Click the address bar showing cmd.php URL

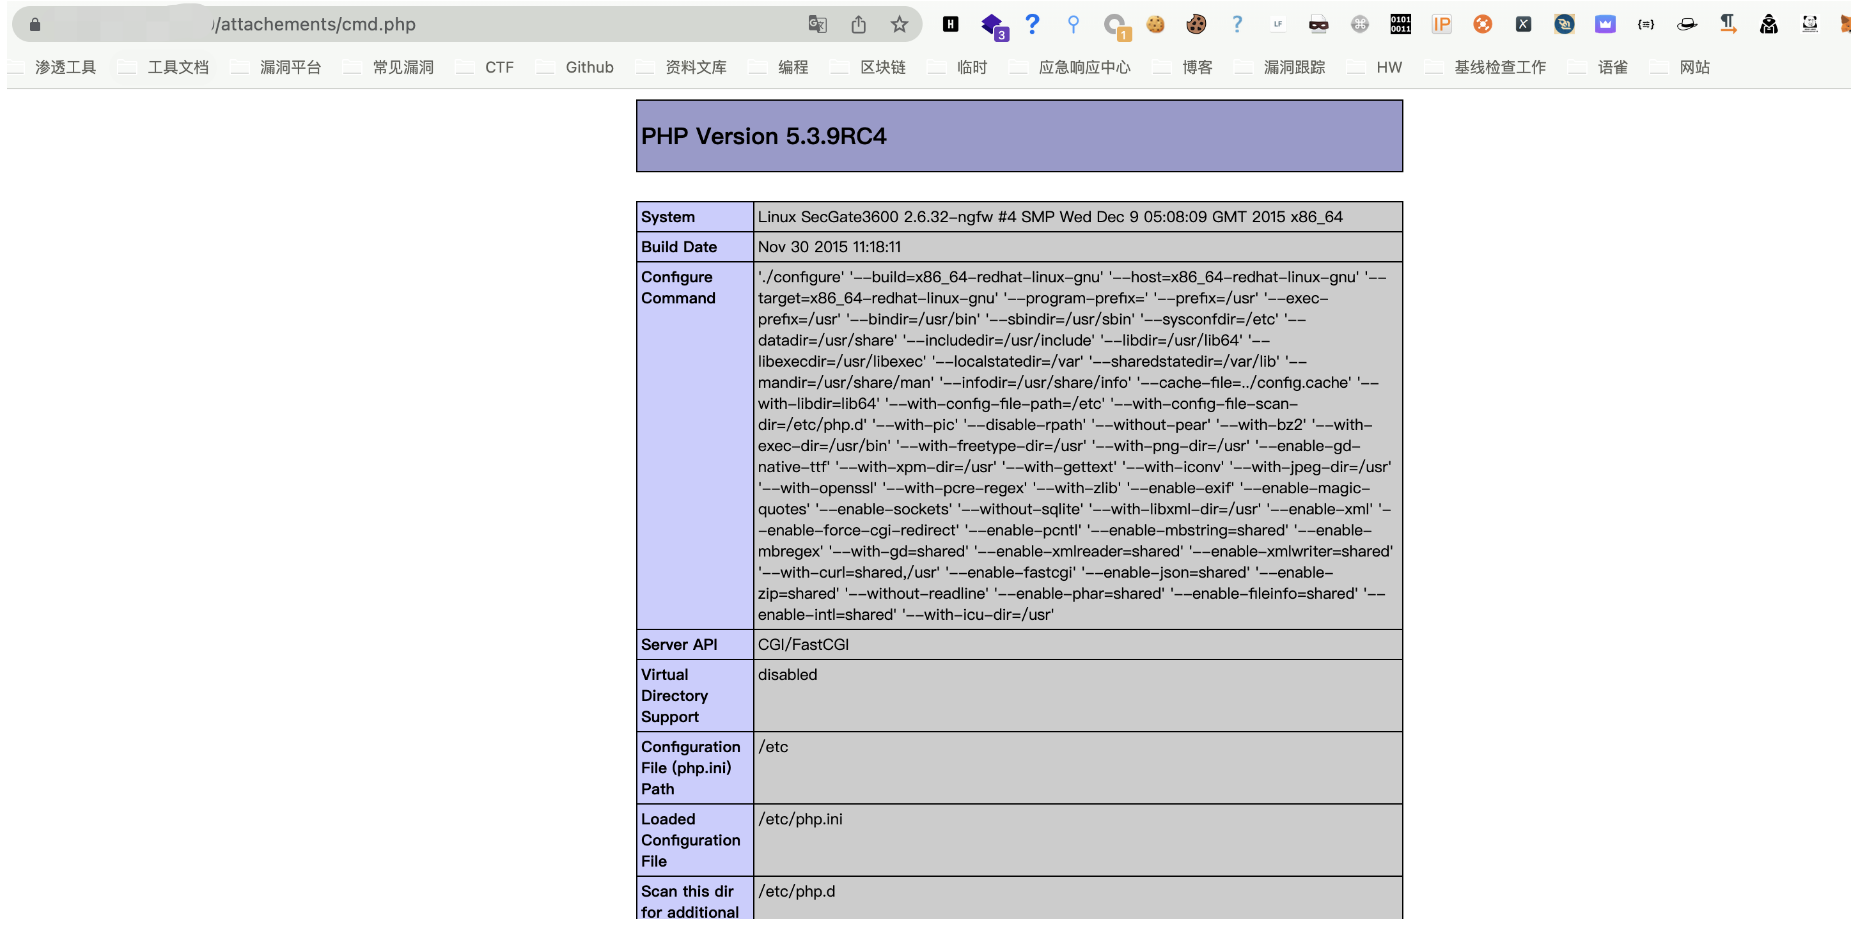[x=500, y=24]
